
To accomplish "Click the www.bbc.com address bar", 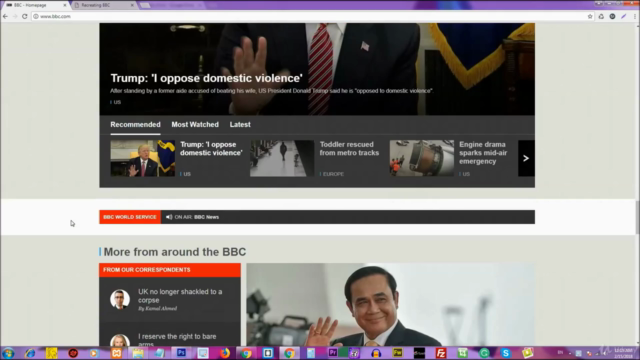I will coord(310,16).
